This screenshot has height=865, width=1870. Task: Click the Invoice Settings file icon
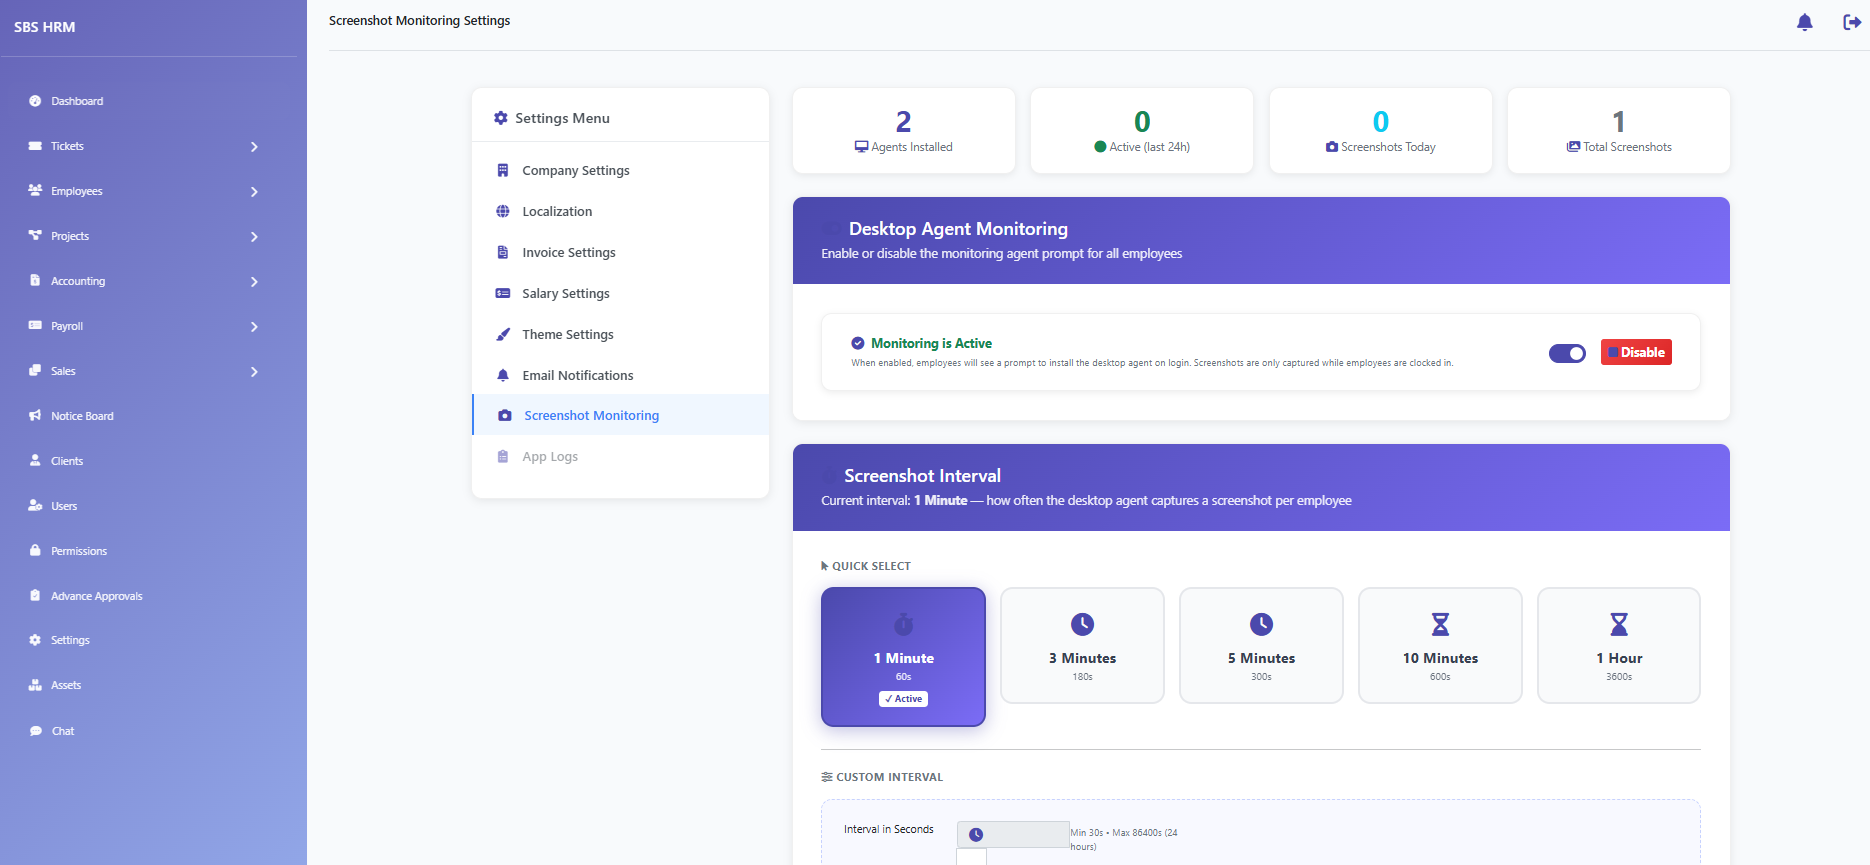point(503,252)
